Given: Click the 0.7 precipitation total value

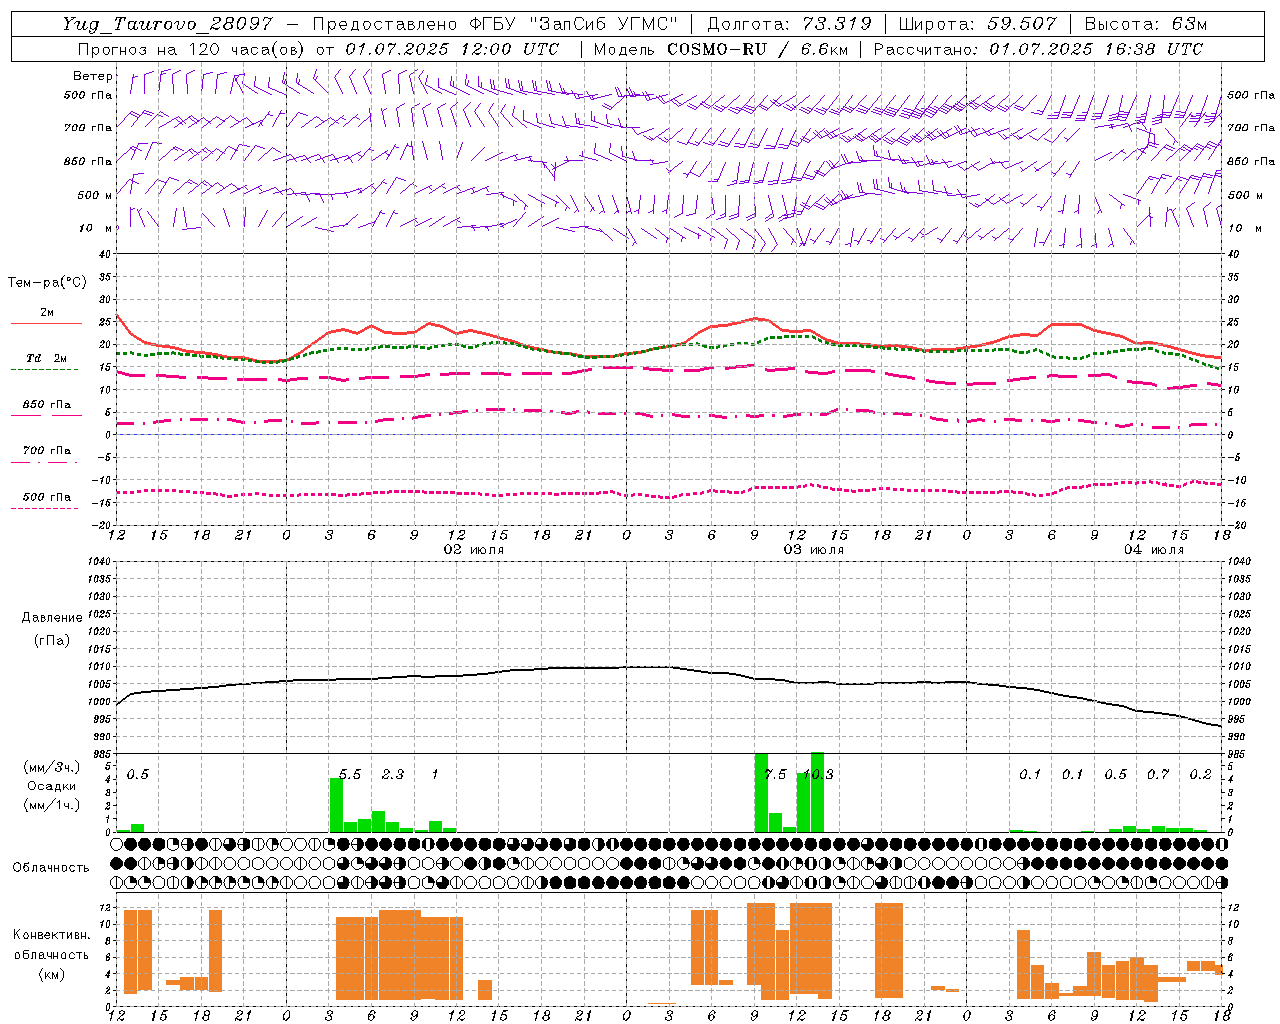Looking at the screenshot, I should [1158, 774].
